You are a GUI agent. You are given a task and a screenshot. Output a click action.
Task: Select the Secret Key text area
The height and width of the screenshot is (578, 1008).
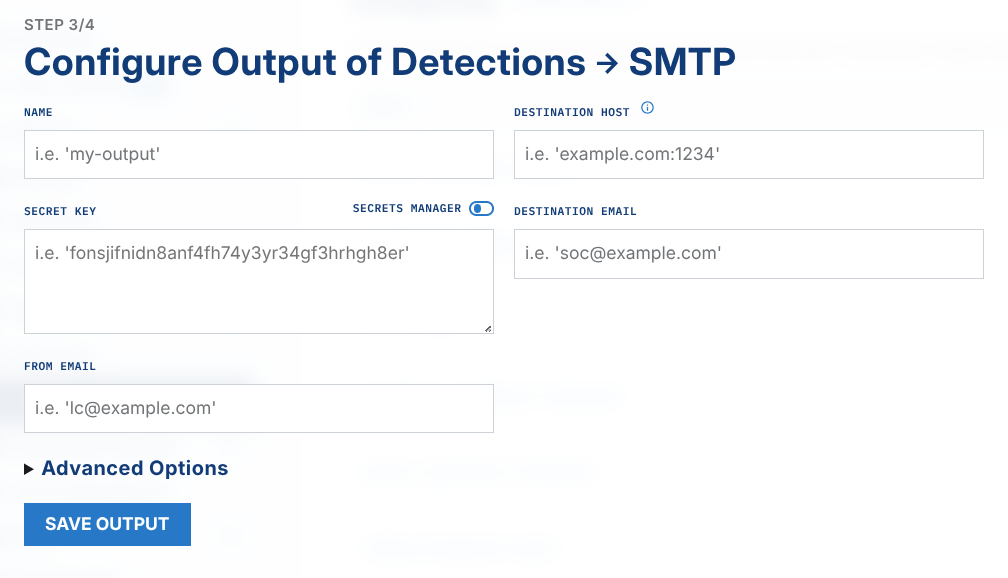(x=258, y=281)
